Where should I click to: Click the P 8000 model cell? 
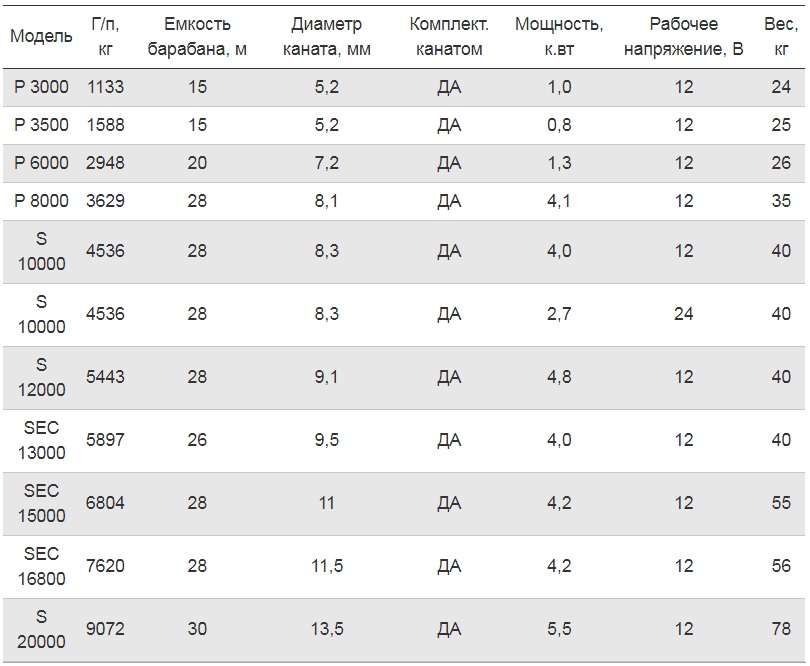coord(41,200)
